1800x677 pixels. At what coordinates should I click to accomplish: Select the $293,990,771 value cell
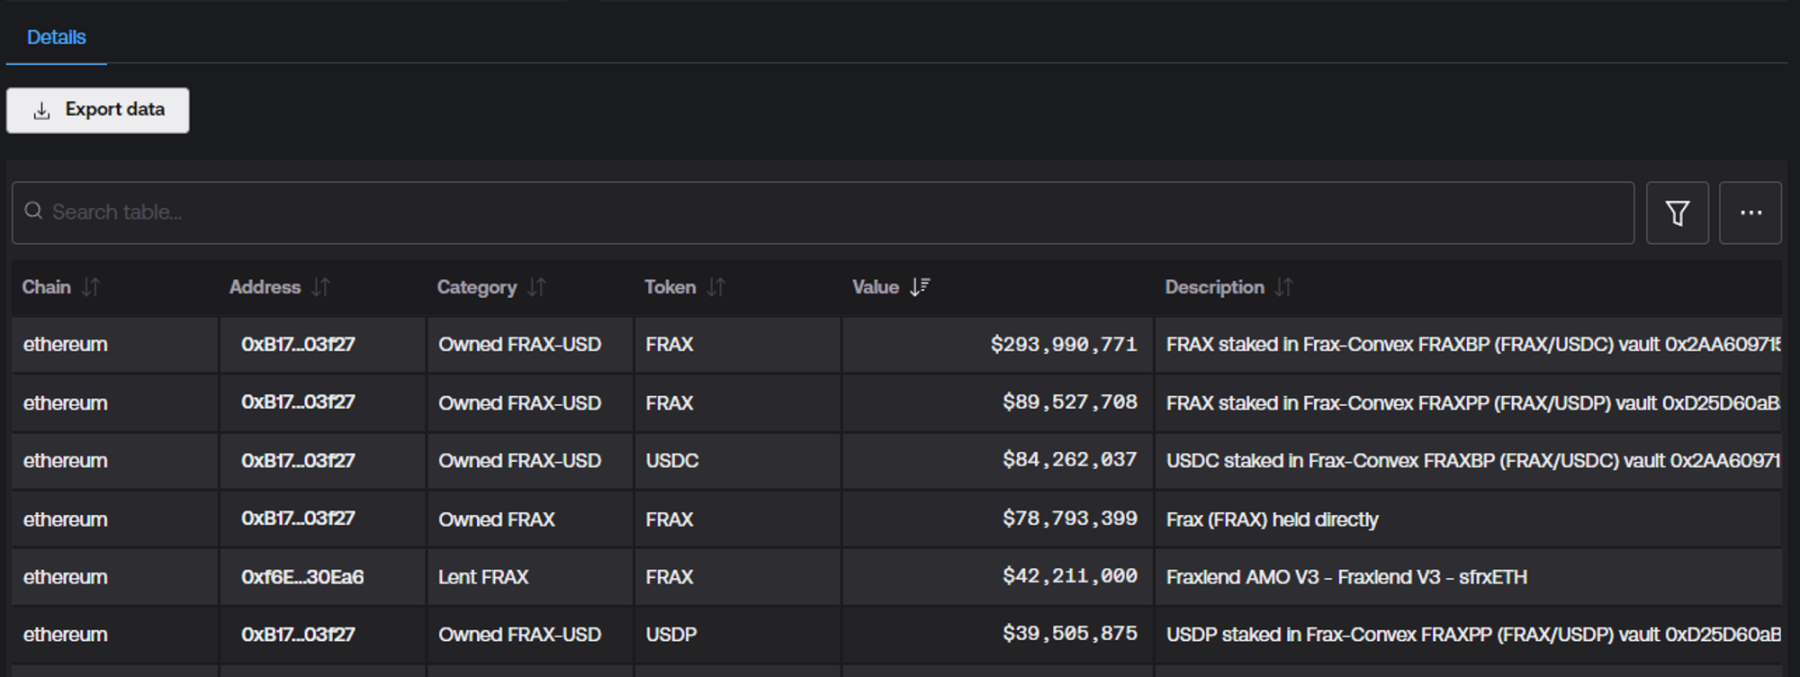(1063, 345)
